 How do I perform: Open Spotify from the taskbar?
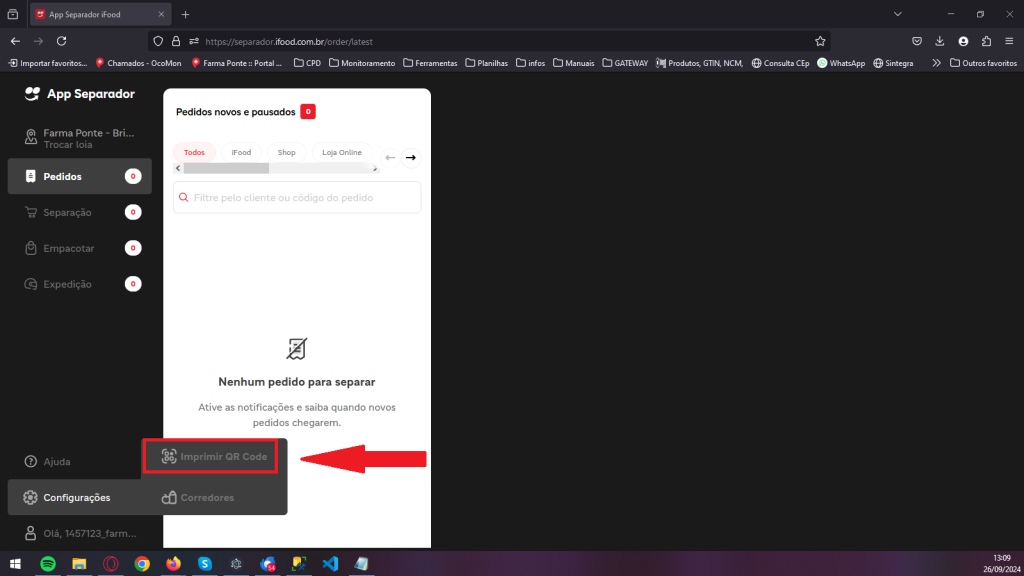48,564
